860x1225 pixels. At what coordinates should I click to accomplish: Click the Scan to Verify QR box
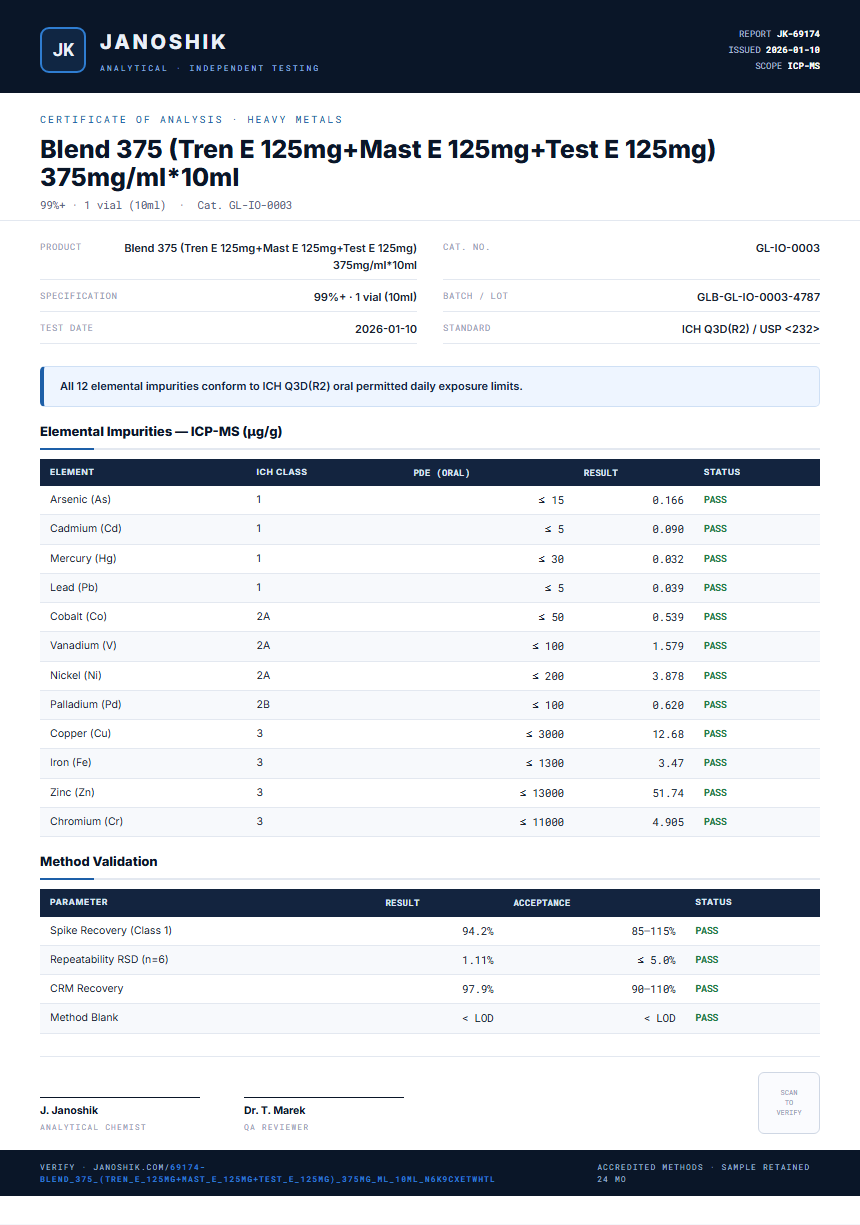tap(789, 1103)
